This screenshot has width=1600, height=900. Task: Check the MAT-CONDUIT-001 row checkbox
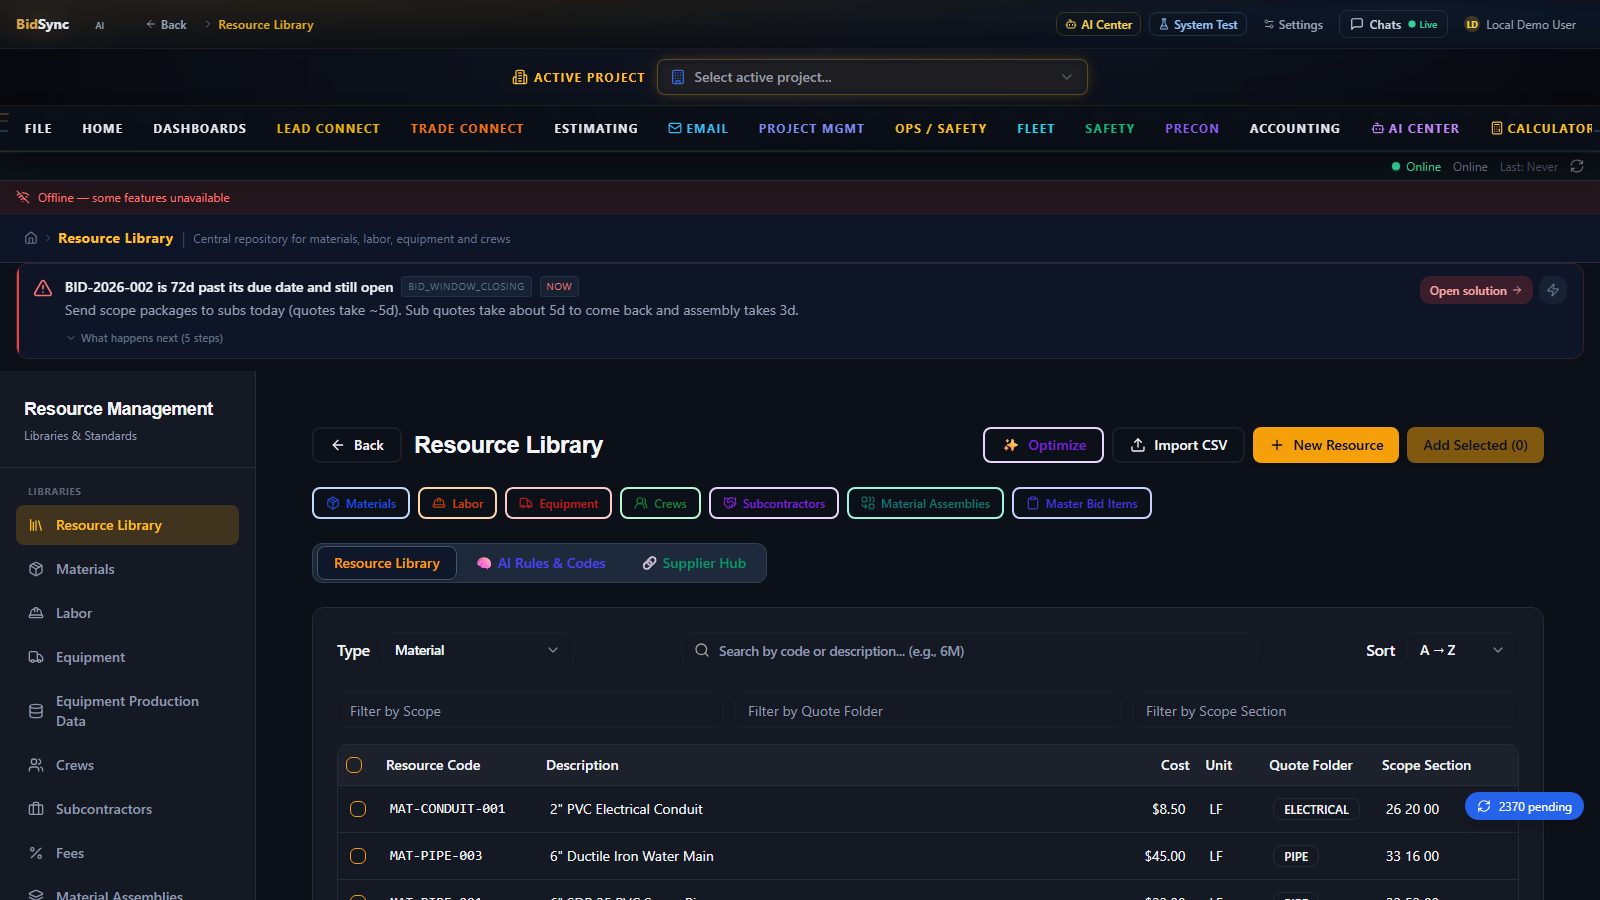tap(358, 809)
